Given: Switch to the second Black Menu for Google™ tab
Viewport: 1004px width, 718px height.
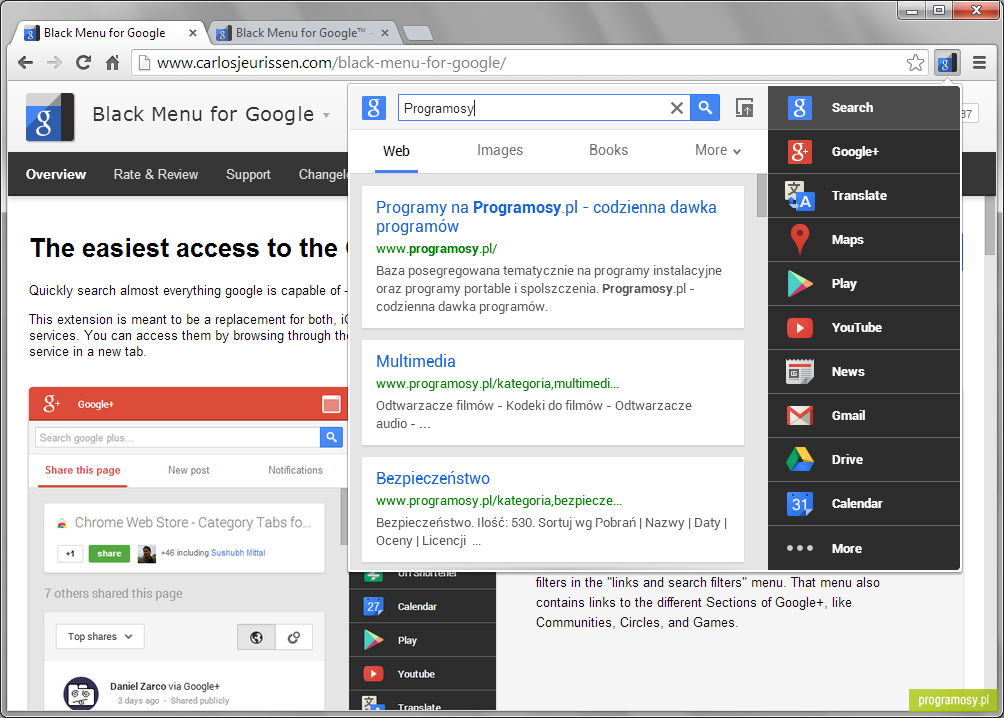Looking at the screenshot, I should (x=300, y=33).
